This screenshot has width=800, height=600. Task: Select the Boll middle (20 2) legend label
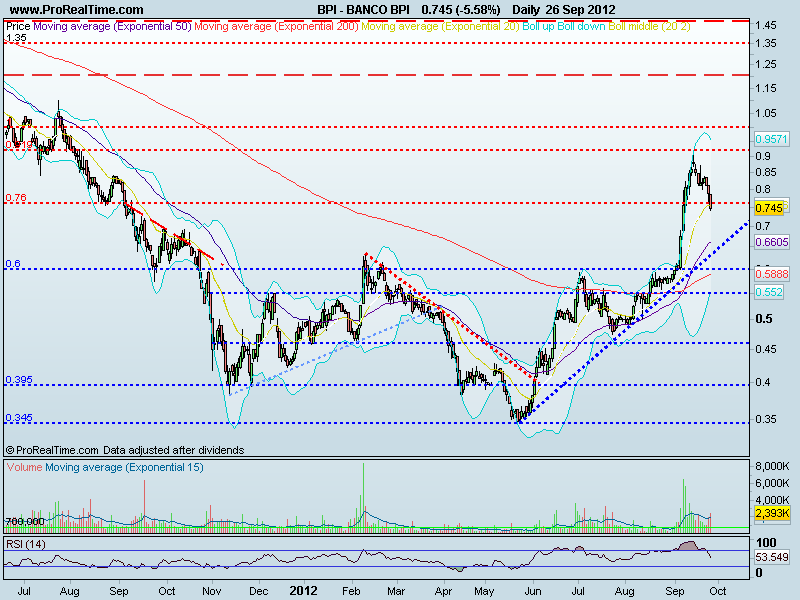649,26
